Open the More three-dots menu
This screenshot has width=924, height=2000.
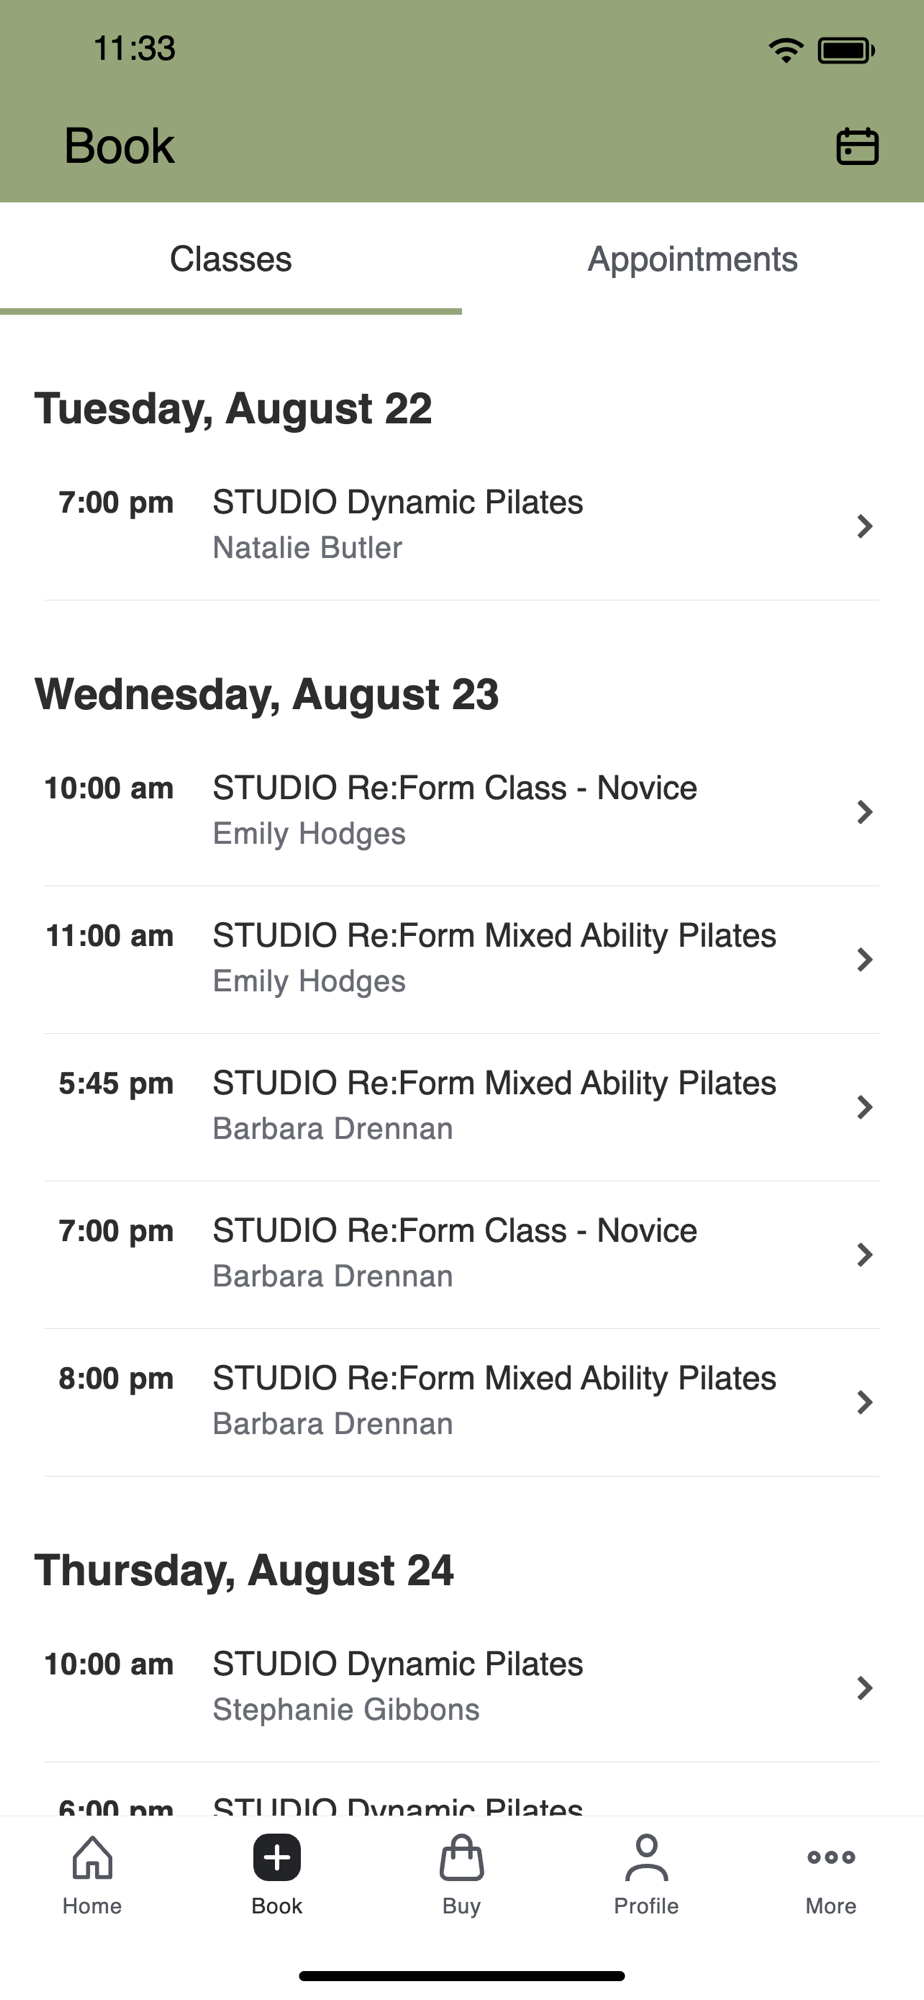[831, 1857]
